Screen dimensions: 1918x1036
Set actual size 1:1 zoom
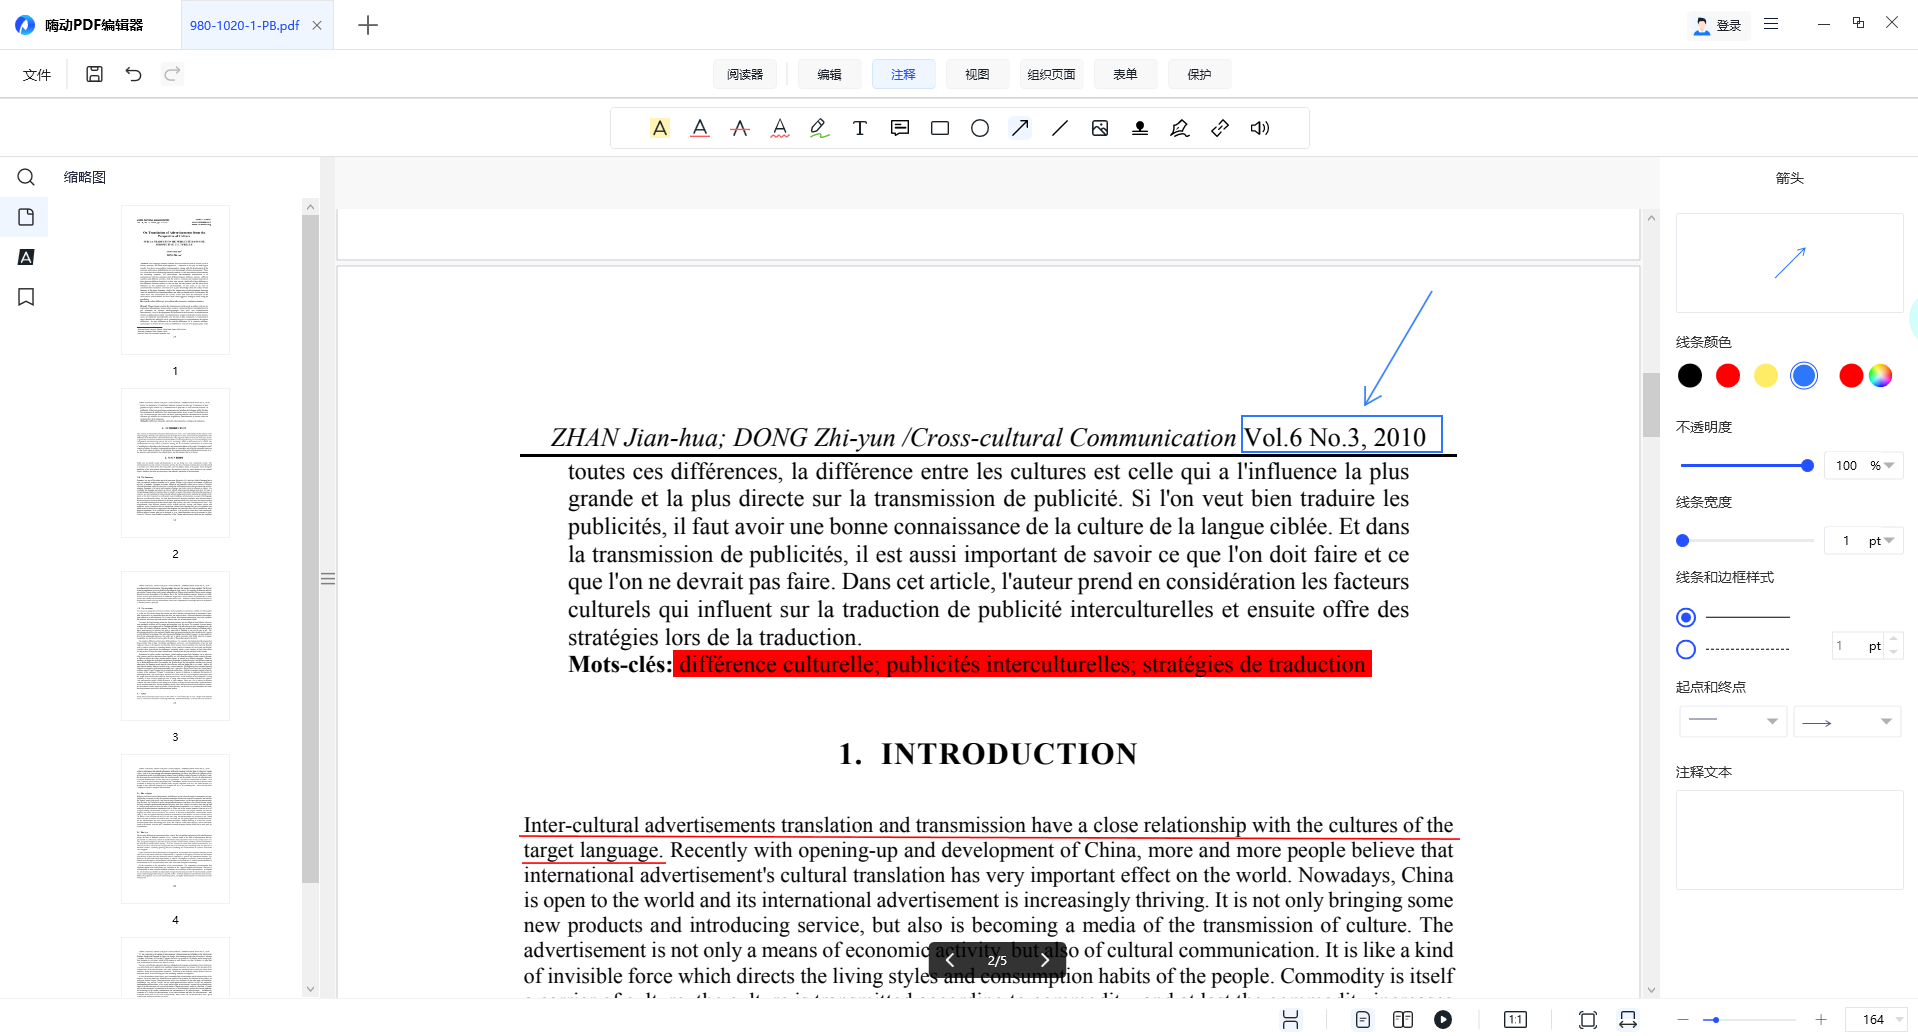tap(1516, 1019)
